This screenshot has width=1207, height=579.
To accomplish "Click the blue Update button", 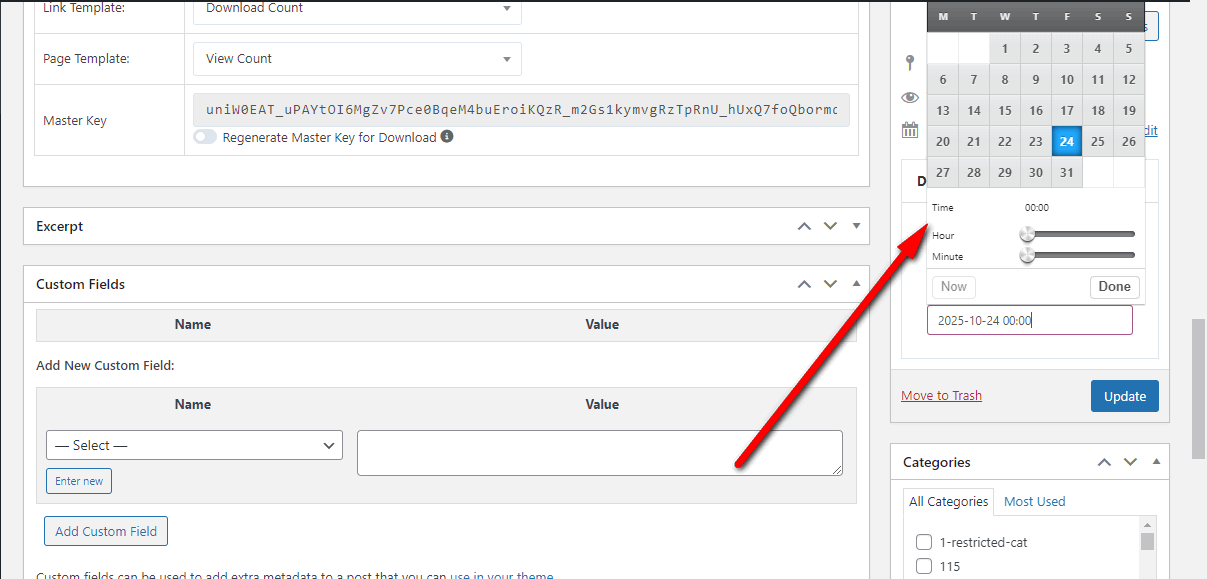I will pos(1125,396).
